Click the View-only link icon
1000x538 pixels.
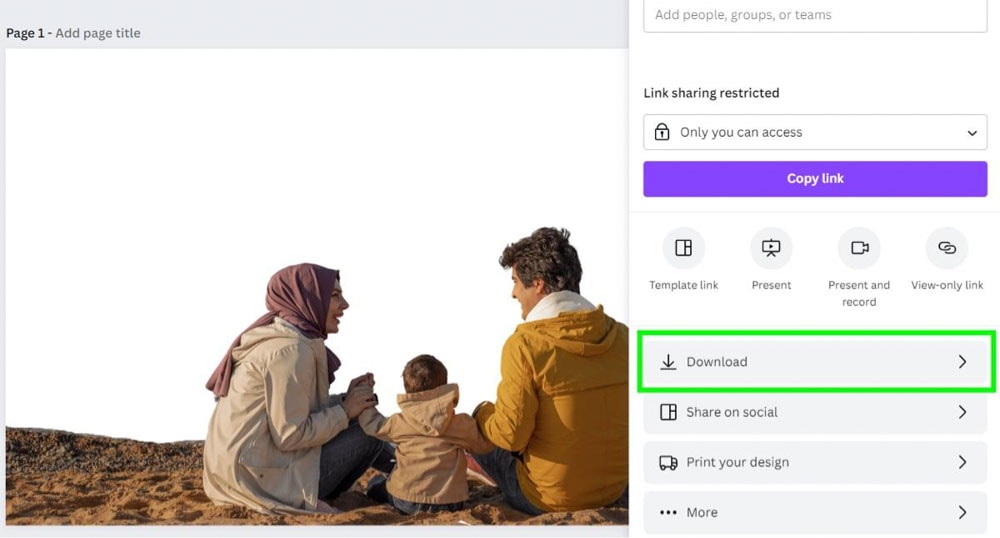coord(946,248)
